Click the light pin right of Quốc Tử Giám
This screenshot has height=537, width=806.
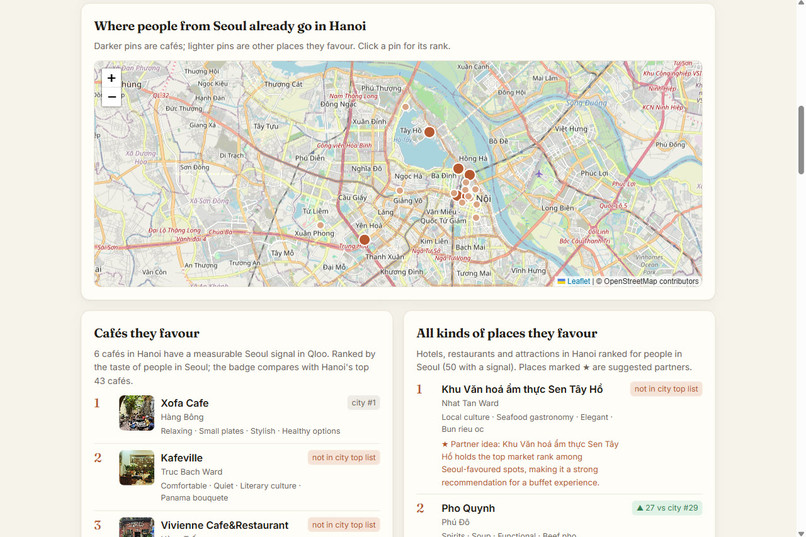tap(476, 218)
